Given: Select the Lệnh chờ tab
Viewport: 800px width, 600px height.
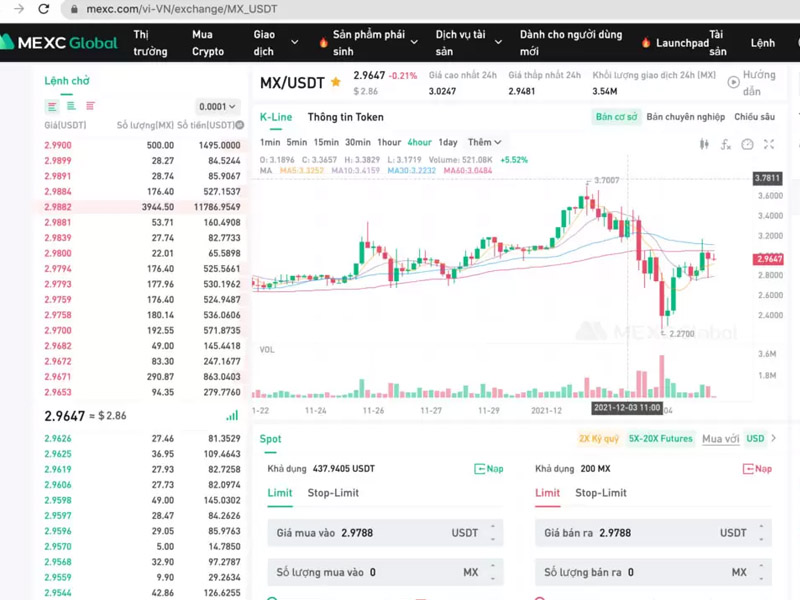Looking at the screenshot, I should pyautogui.click(x=67, y=81).
